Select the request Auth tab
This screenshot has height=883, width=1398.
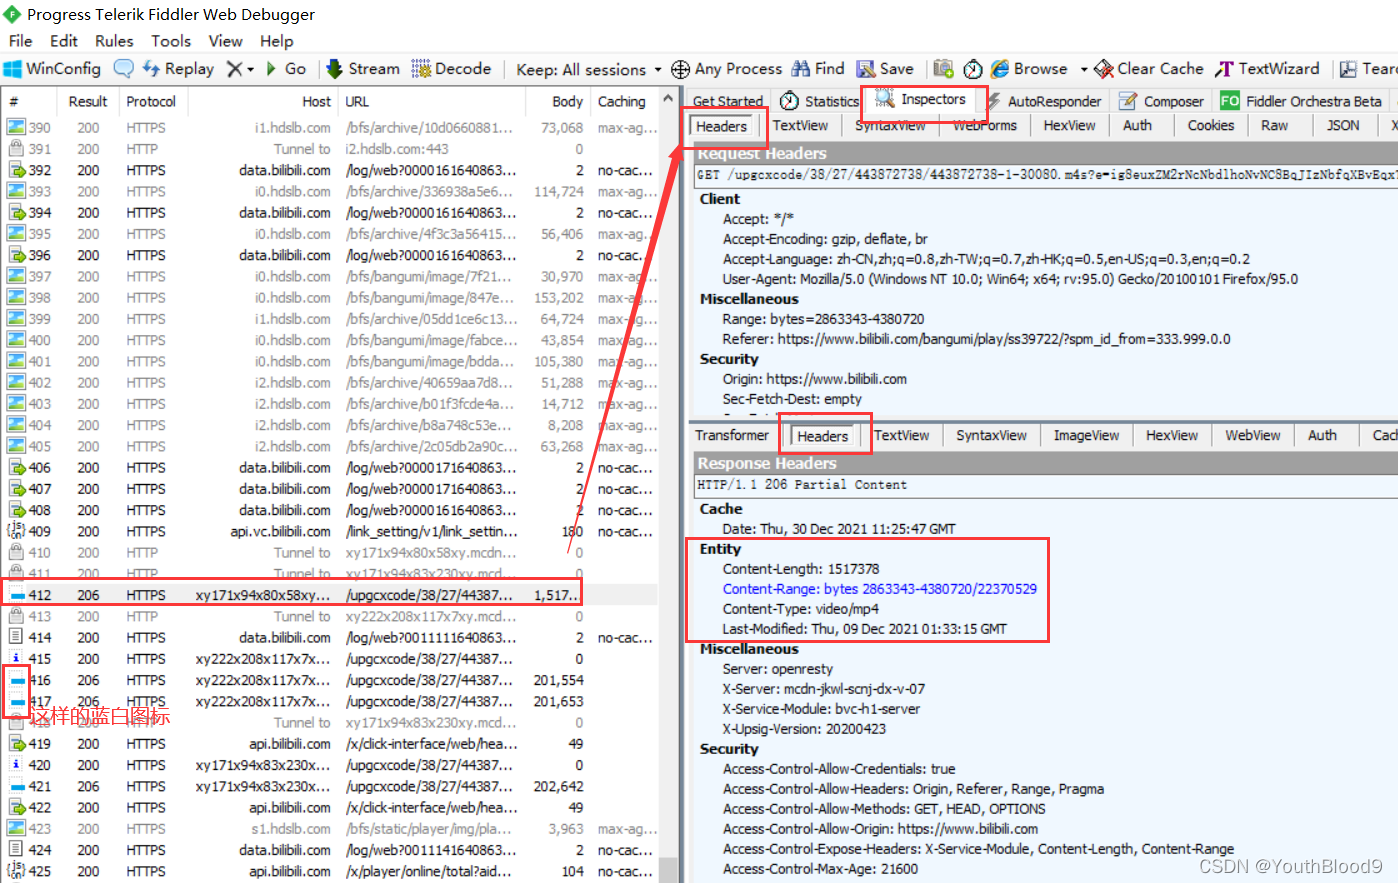[1137, 126]
